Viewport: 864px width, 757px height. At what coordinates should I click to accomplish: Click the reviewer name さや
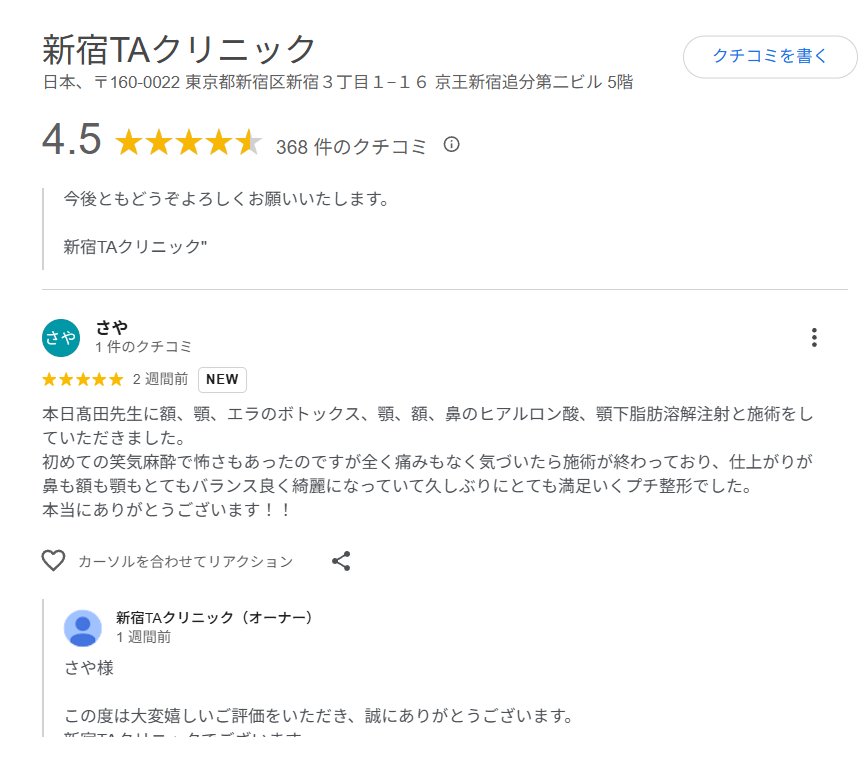tap(111, 327)
